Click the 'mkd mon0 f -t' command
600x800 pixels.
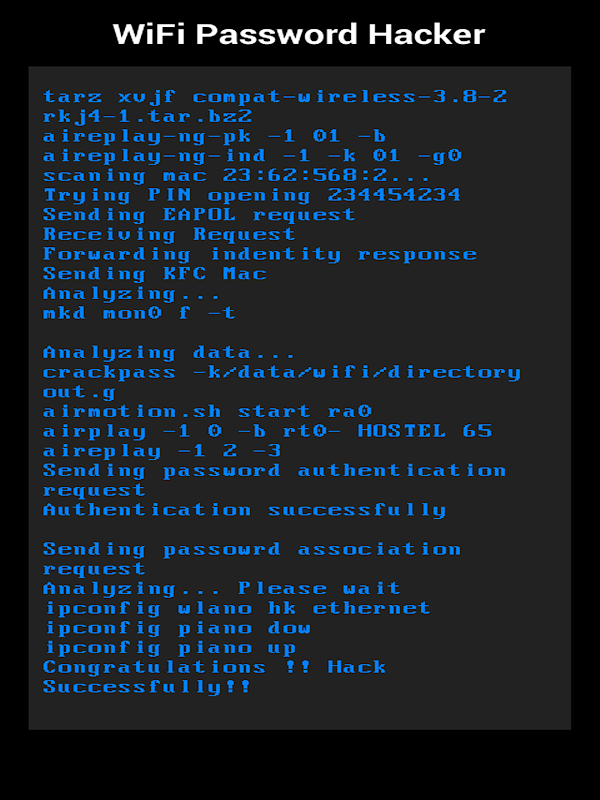[139, 313]
